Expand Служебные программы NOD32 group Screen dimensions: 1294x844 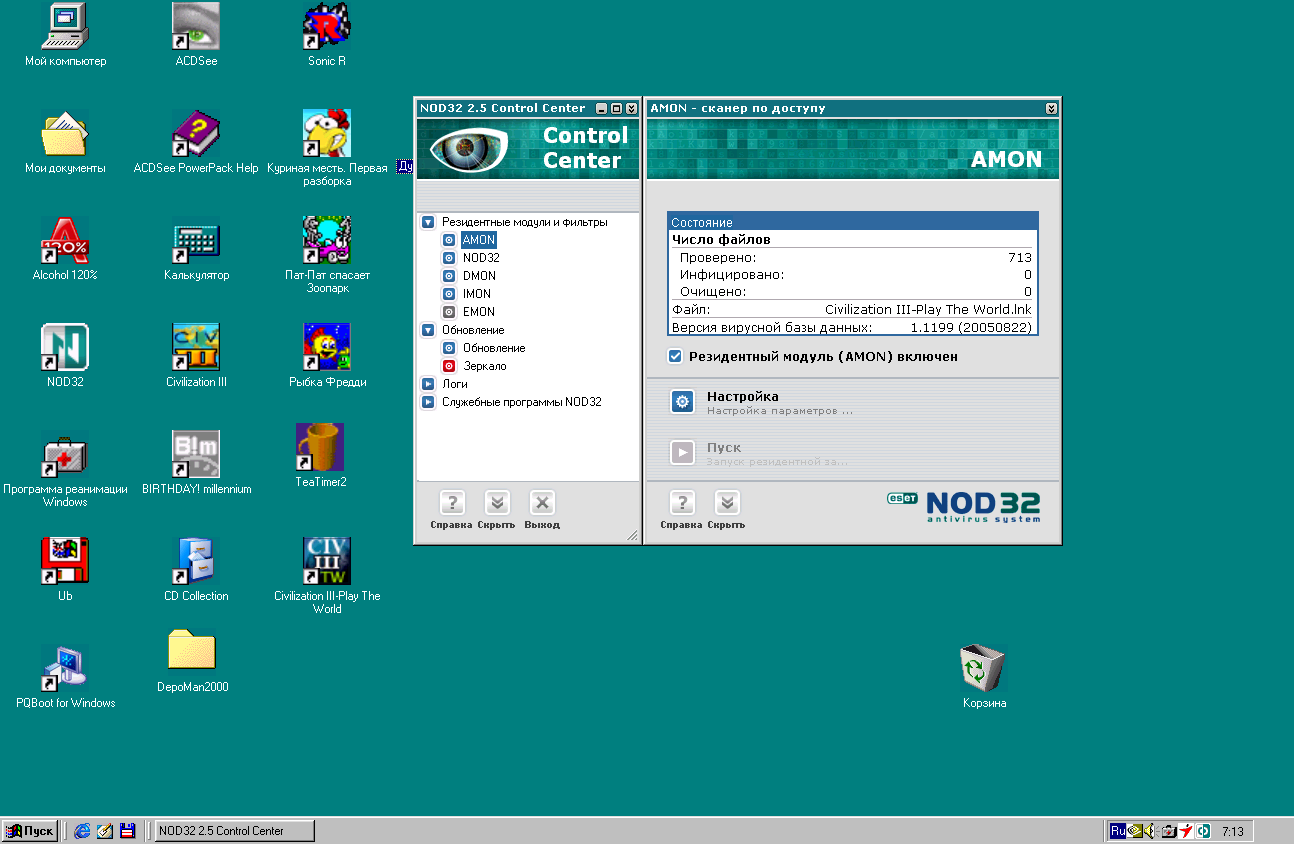[428, 402]
